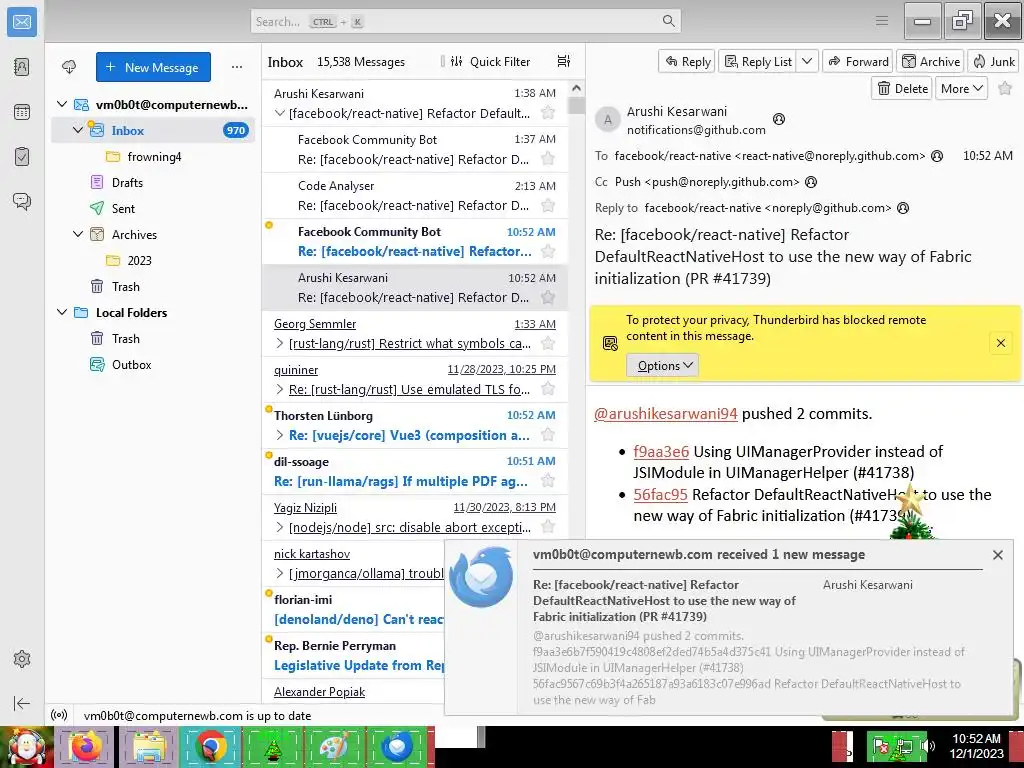
Task: Collapse the Arushi Kesarwani react-native thread
Action: 280,113
